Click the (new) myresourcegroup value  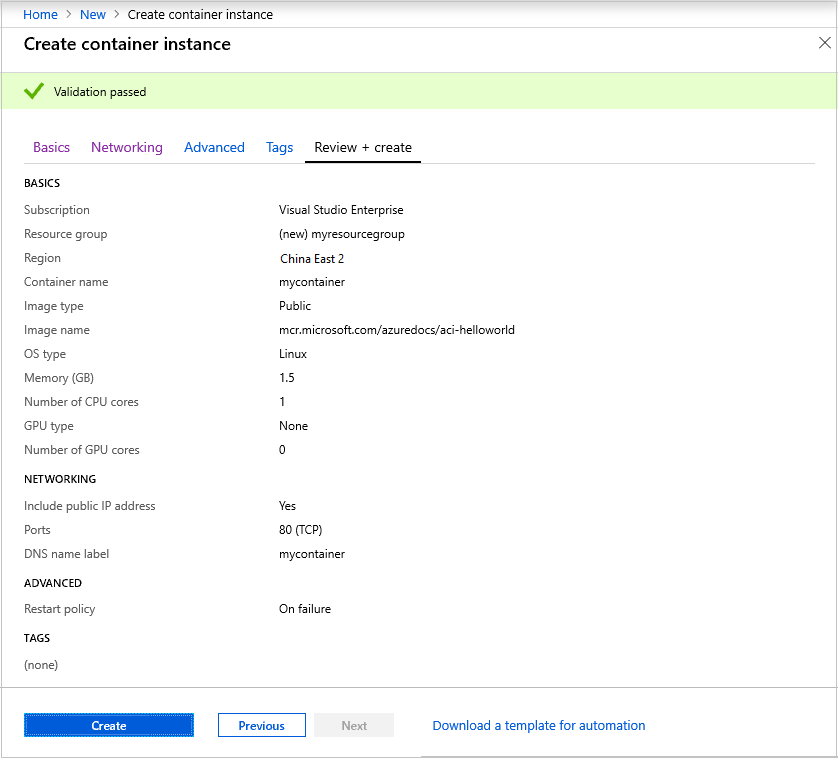342,234
